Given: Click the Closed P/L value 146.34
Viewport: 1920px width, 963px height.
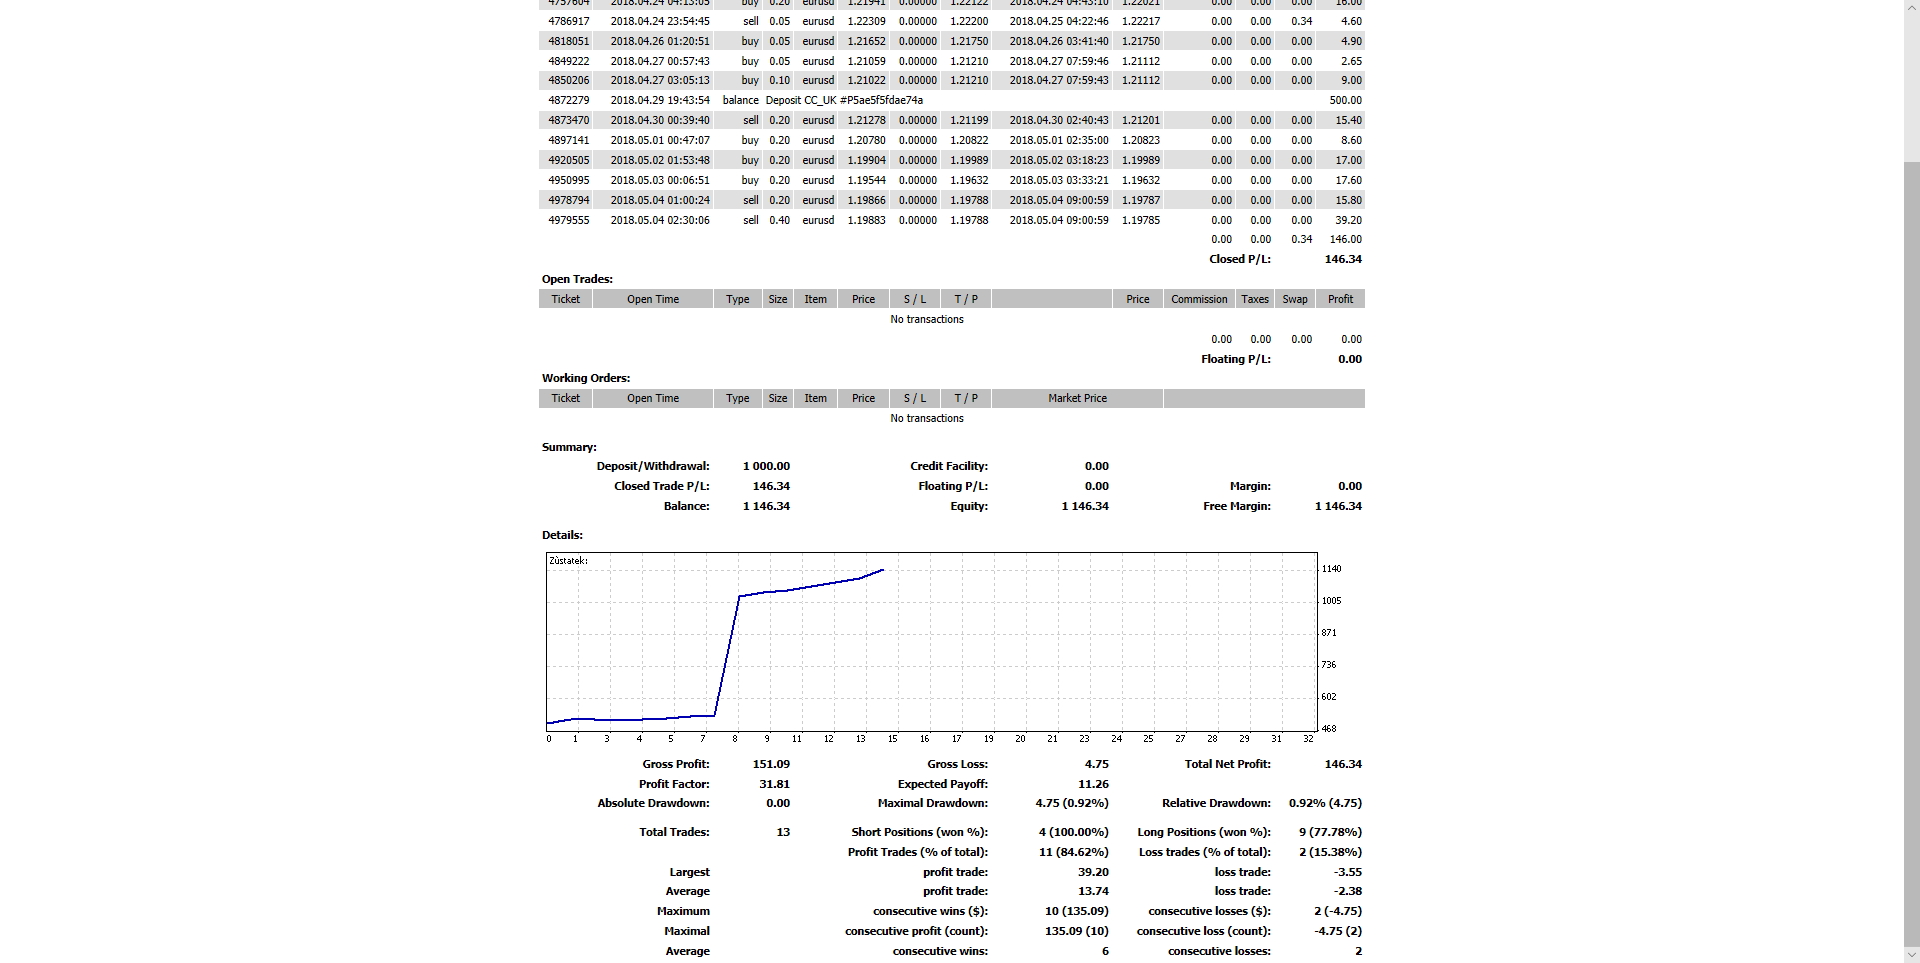Looking at the screenshot, I should 1343,259.
